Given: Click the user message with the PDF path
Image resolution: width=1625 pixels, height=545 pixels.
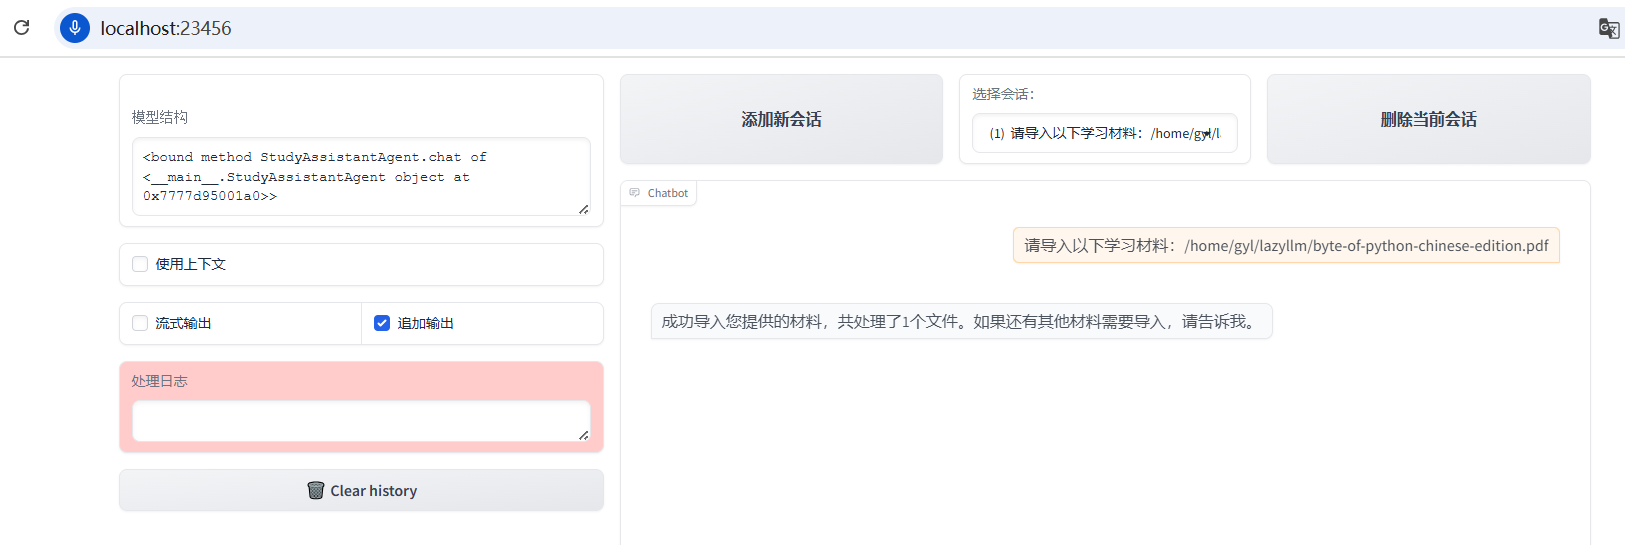Looking at the screenshot, I should (x=1286, y=246).
